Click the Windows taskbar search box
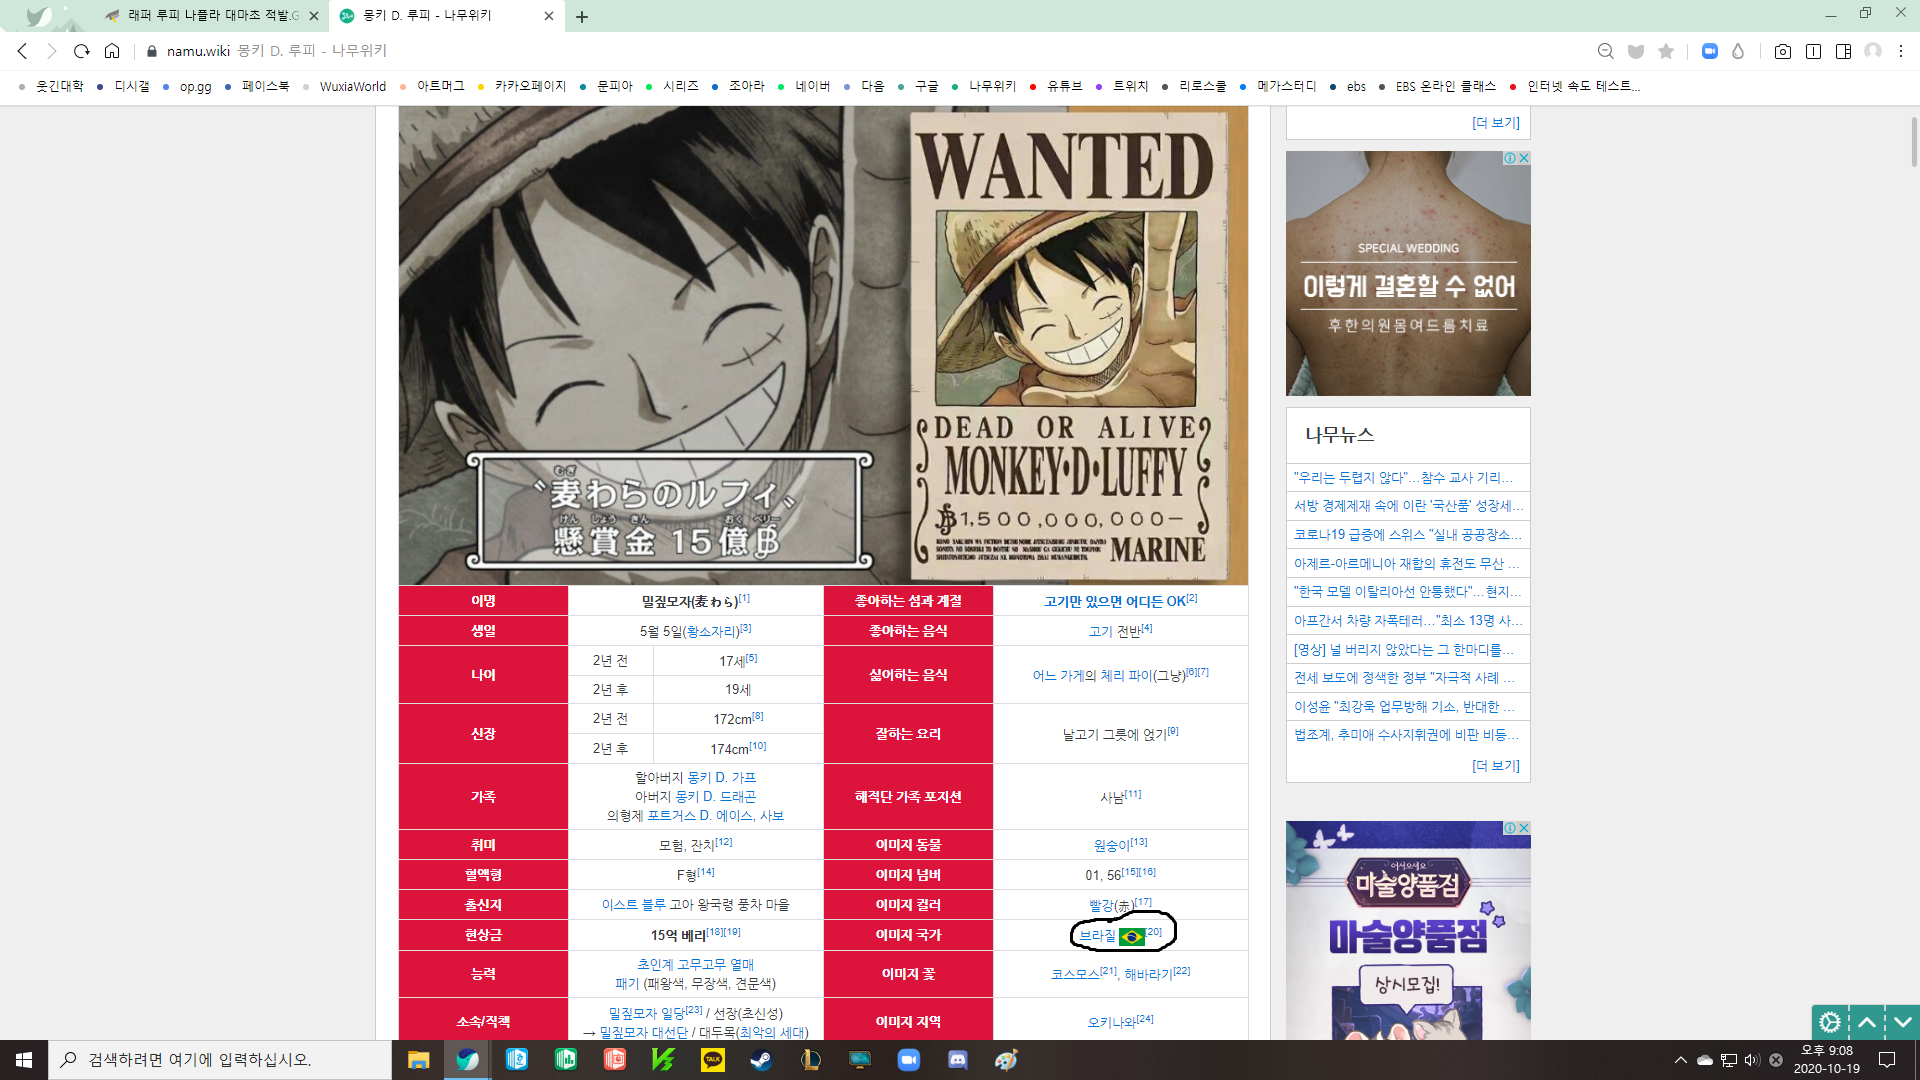The width and height of the screenshot is (1920, 1080). (220, 1060)
